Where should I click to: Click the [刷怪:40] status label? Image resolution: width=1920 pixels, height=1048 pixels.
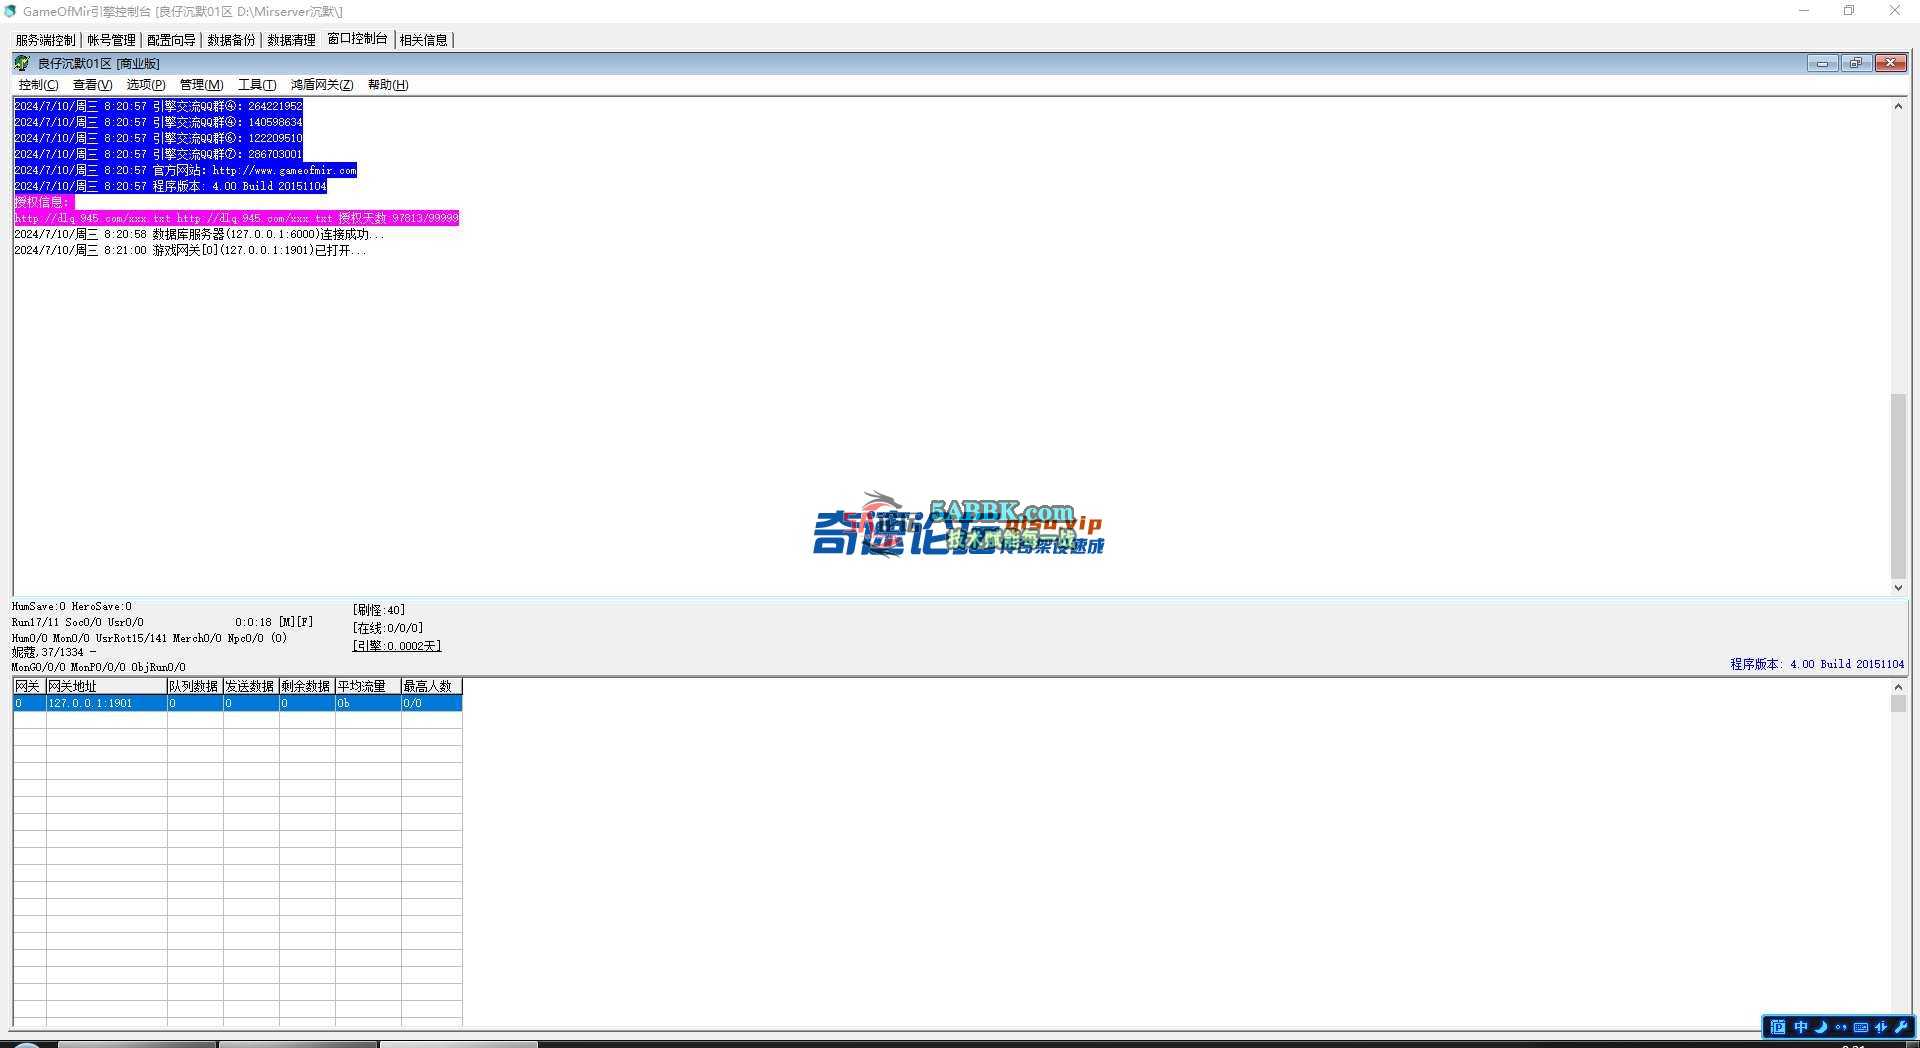[x=379, y=610]
